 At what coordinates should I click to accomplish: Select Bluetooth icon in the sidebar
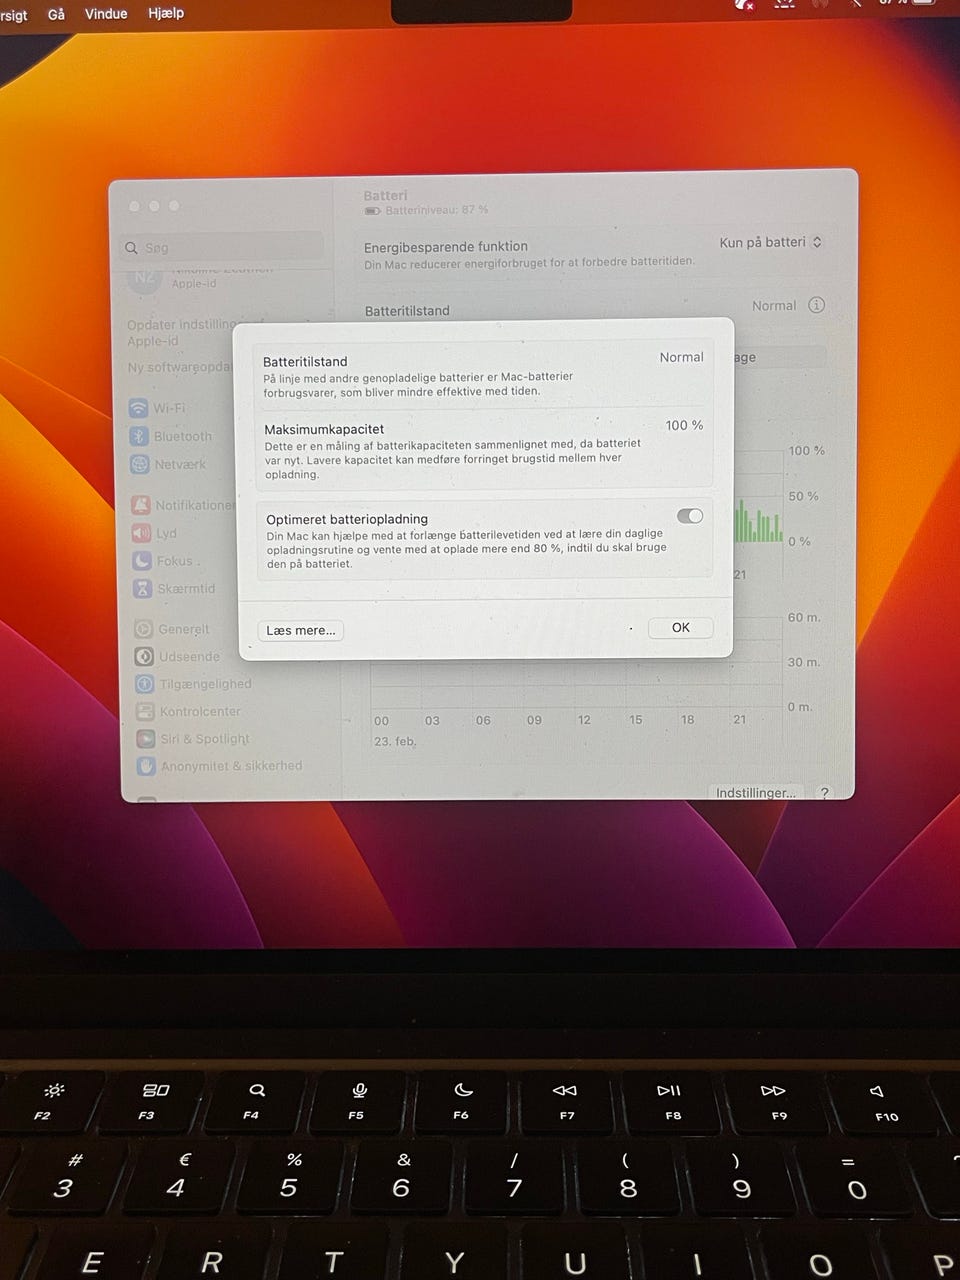139,436
